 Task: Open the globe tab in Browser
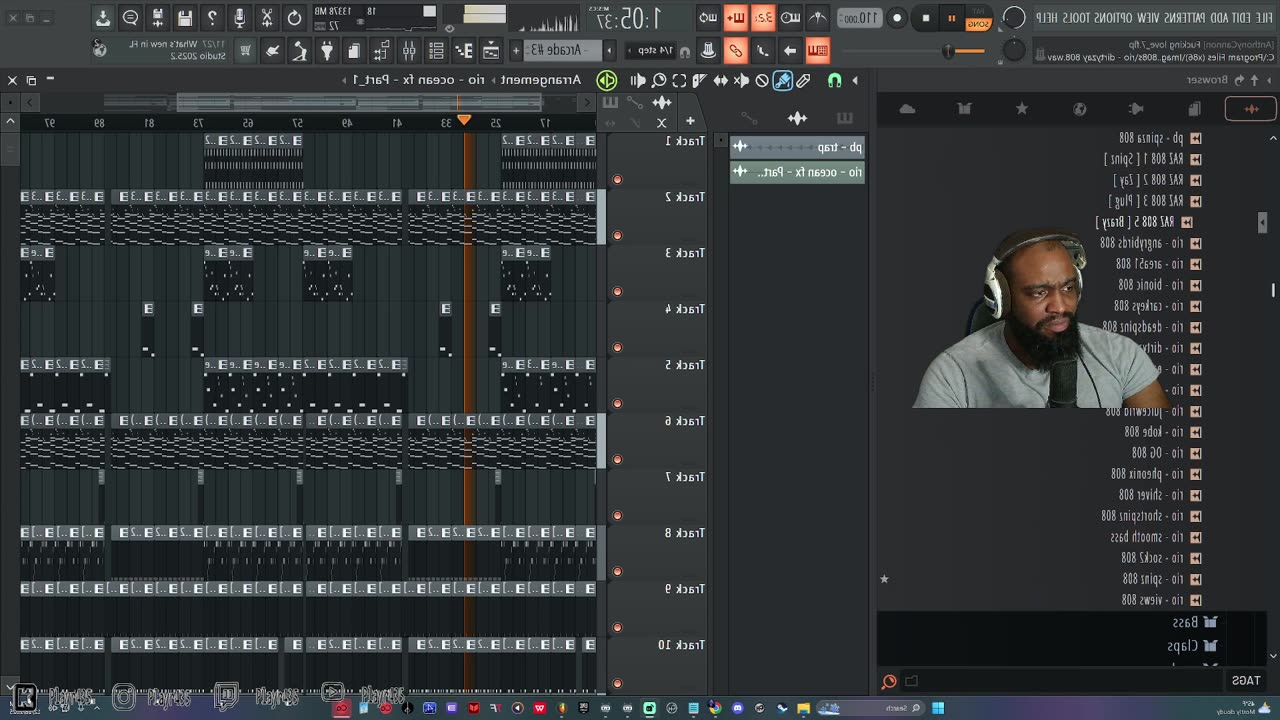pos(1080,109)
